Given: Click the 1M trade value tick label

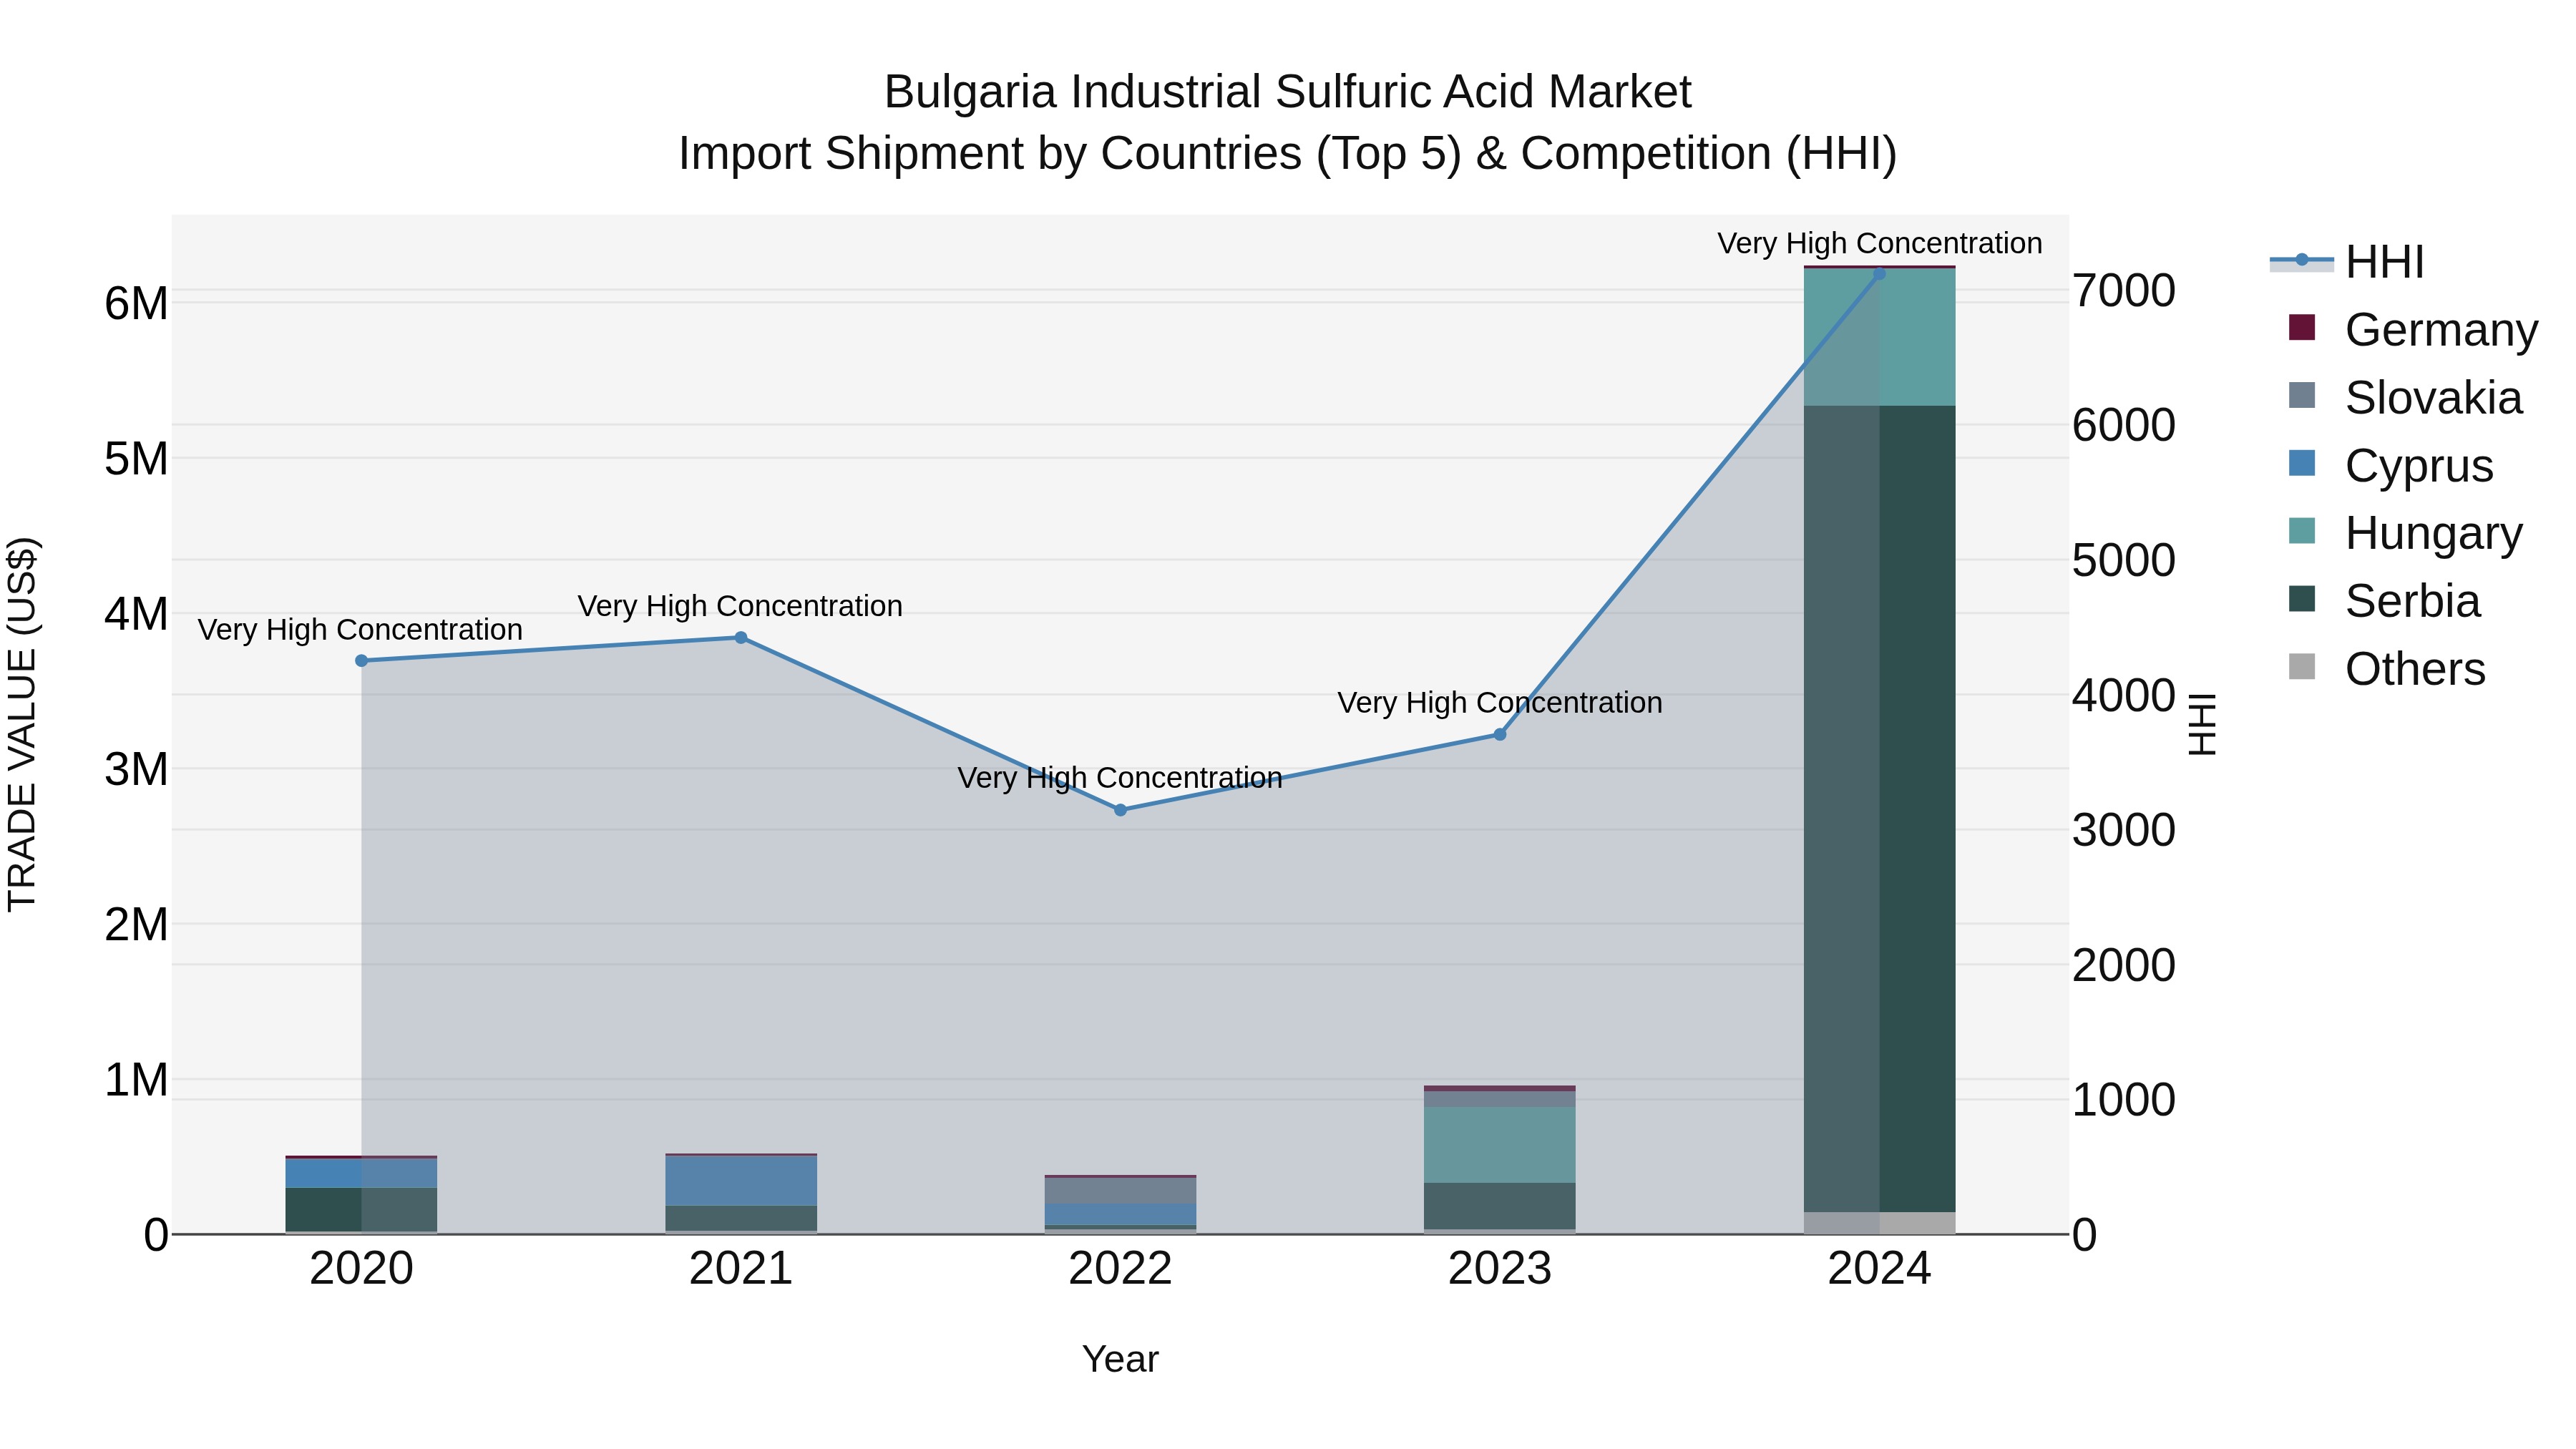Looking at the screenshot, I should (136, 1080).
